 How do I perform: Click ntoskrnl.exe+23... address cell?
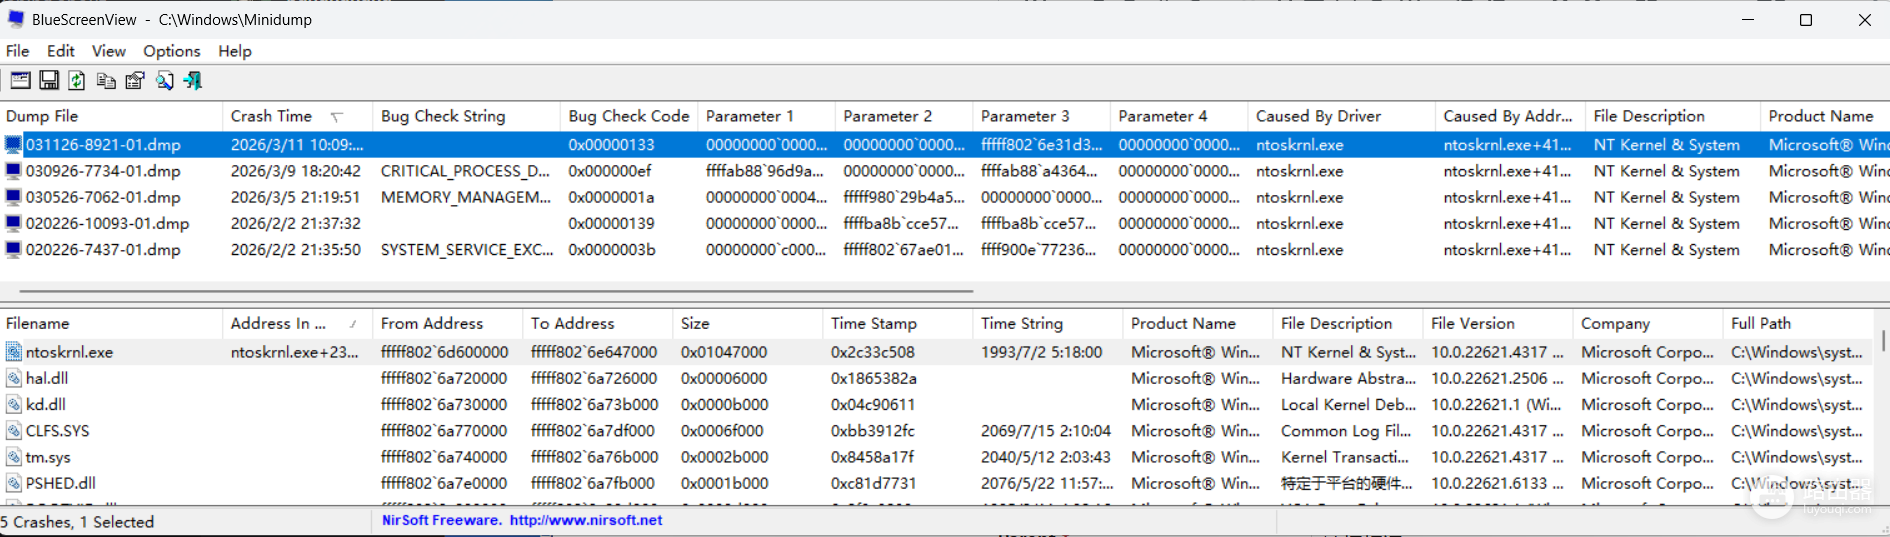pos(294,352)
